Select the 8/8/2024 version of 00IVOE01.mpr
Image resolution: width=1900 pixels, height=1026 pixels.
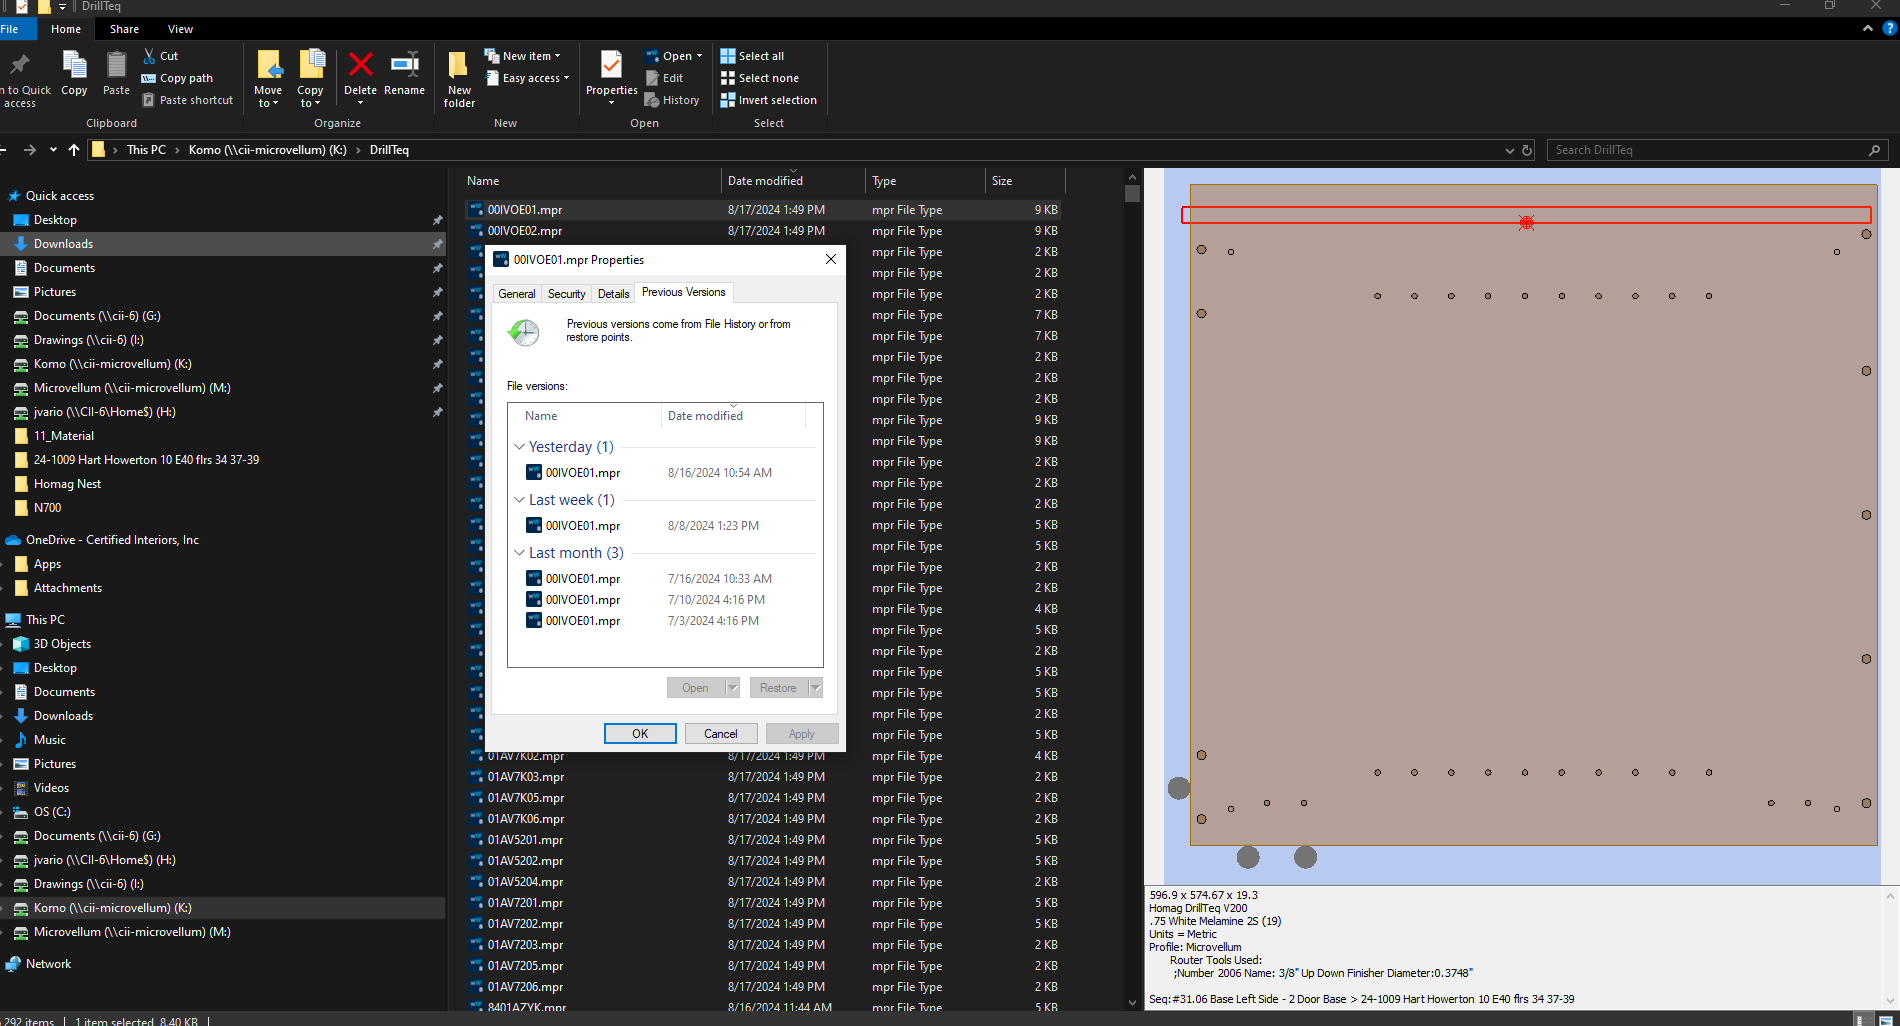[x=583, y=526]
